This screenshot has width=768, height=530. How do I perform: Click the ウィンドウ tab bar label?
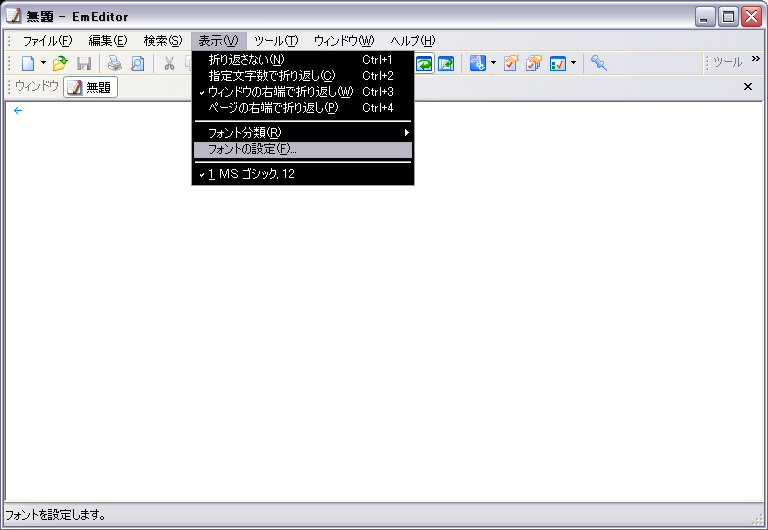(x=37, y=86)
